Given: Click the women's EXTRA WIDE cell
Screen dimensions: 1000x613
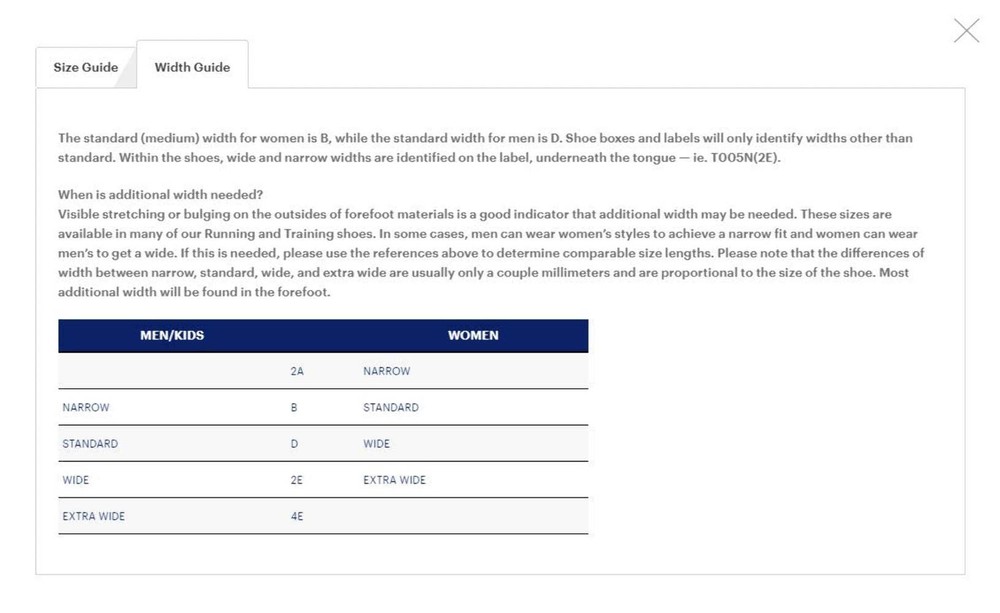Looking at the screenshot, I should click(394, 480).
